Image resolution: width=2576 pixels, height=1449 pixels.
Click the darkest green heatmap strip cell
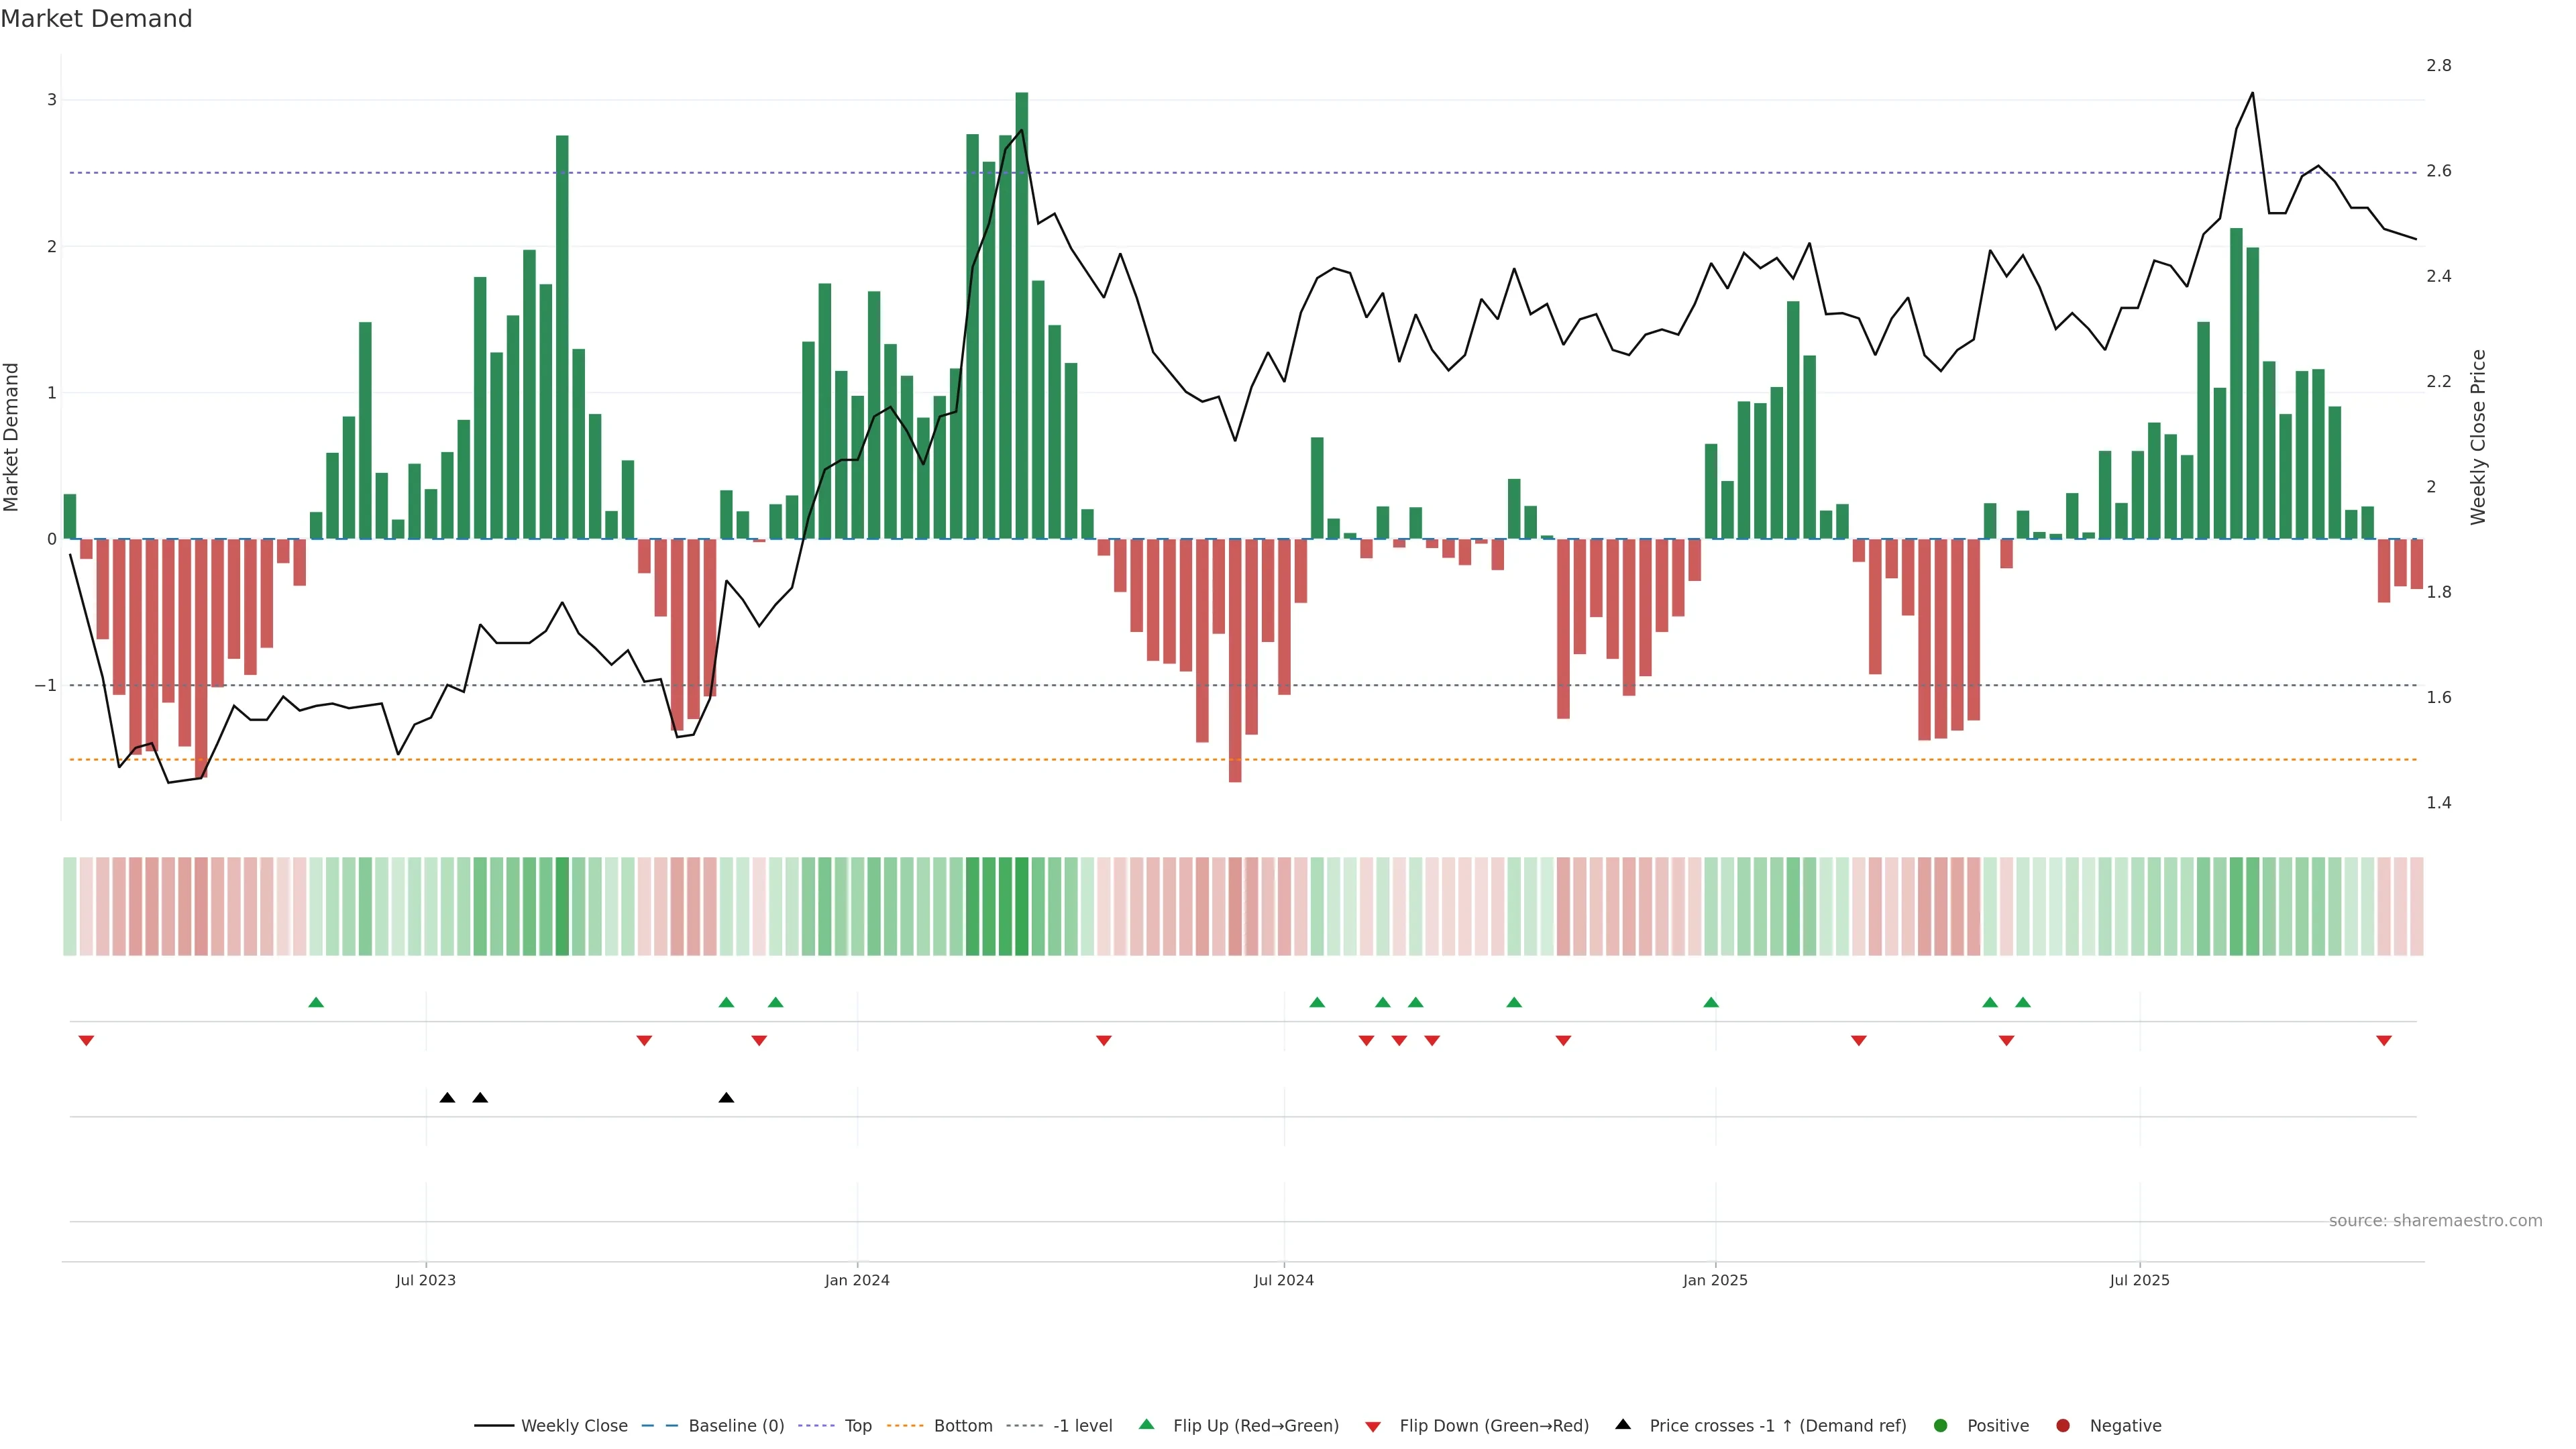[1021, 906]
